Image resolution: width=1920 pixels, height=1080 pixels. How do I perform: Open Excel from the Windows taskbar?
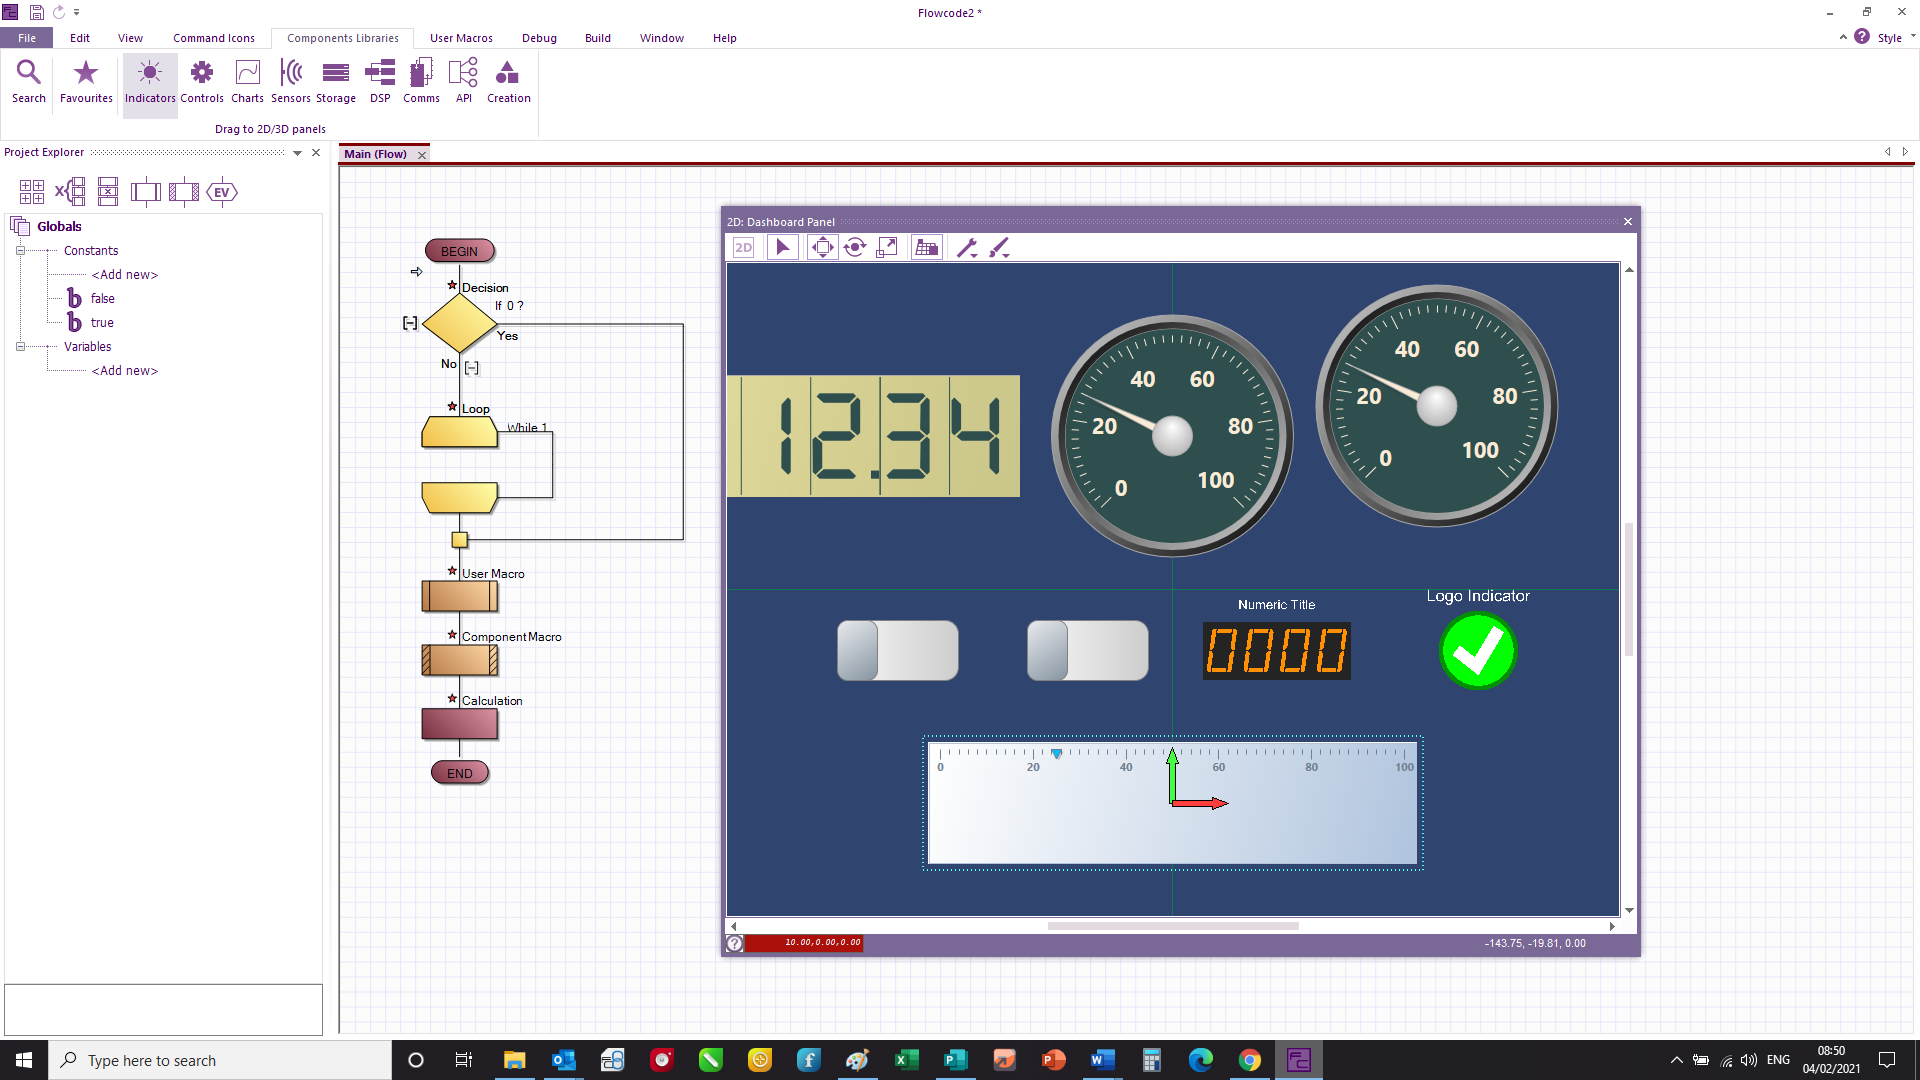[x=906, y=1060]
